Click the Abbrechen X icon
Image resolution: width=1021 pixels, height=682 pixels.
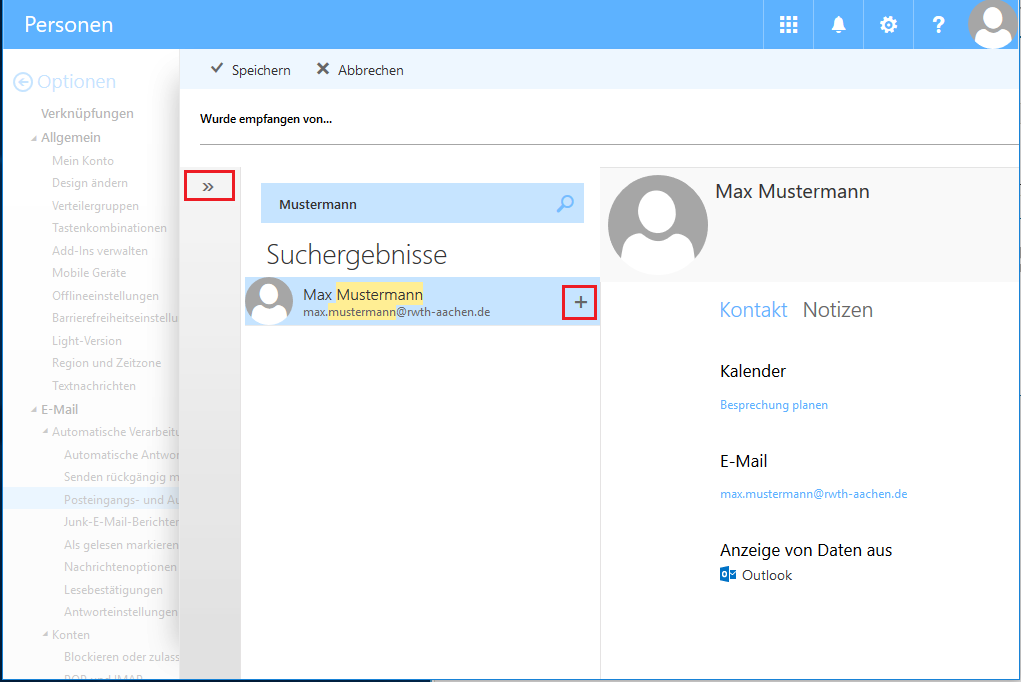(322, 69)
